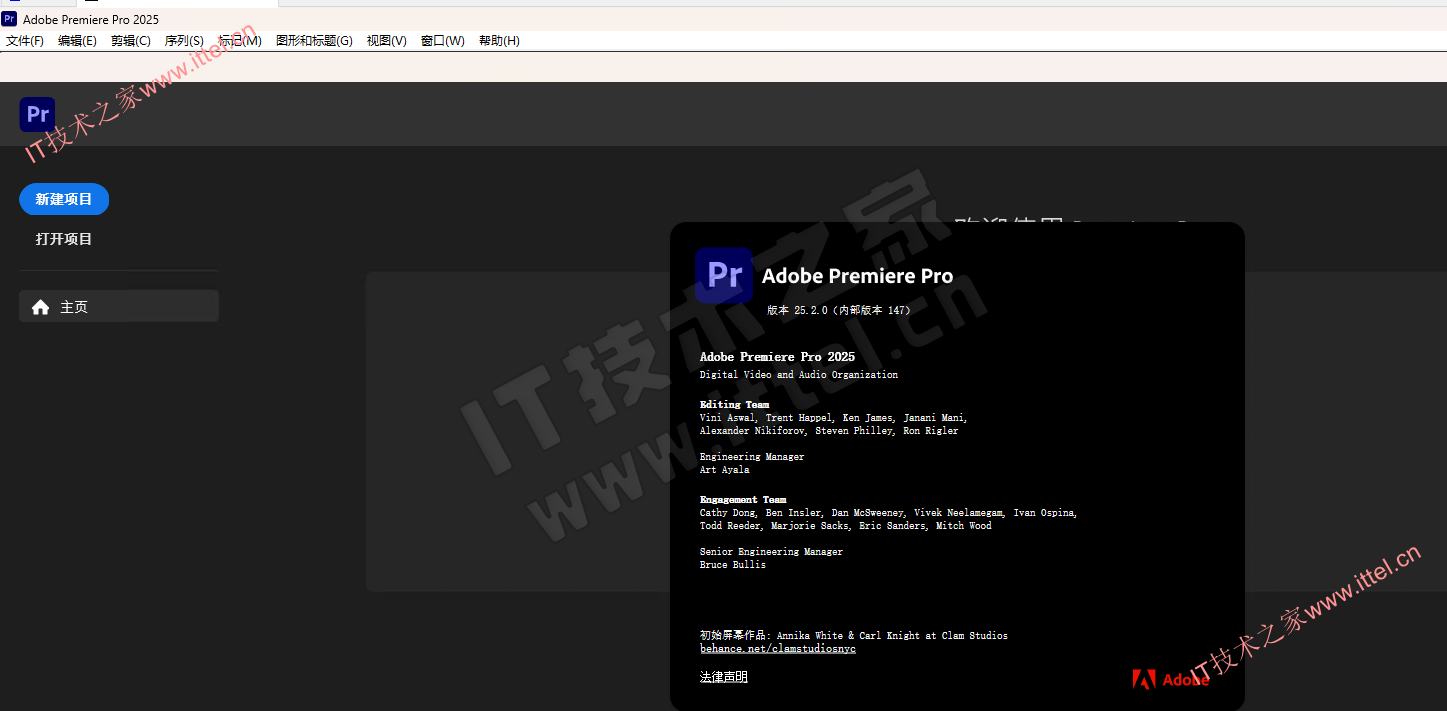The height and width of the screenshot is (711, 1447).
Task: Open the 剪辑(C) menu
Action: click(130, 41)
